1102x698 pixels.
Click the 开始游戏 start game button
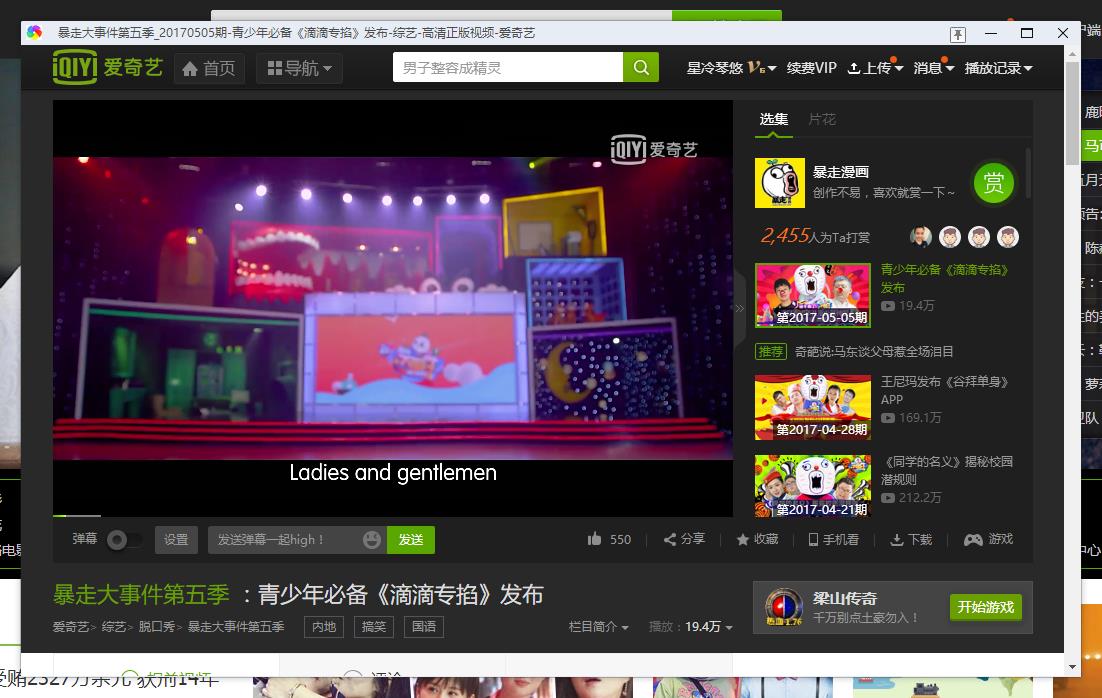pos(985,607)
